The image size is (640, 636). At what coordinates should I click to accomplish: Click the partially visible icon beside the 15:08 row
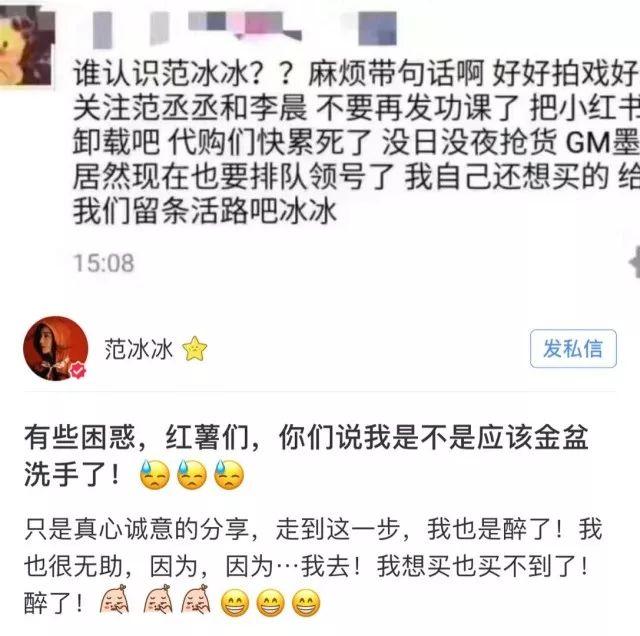tap(634, 262)
